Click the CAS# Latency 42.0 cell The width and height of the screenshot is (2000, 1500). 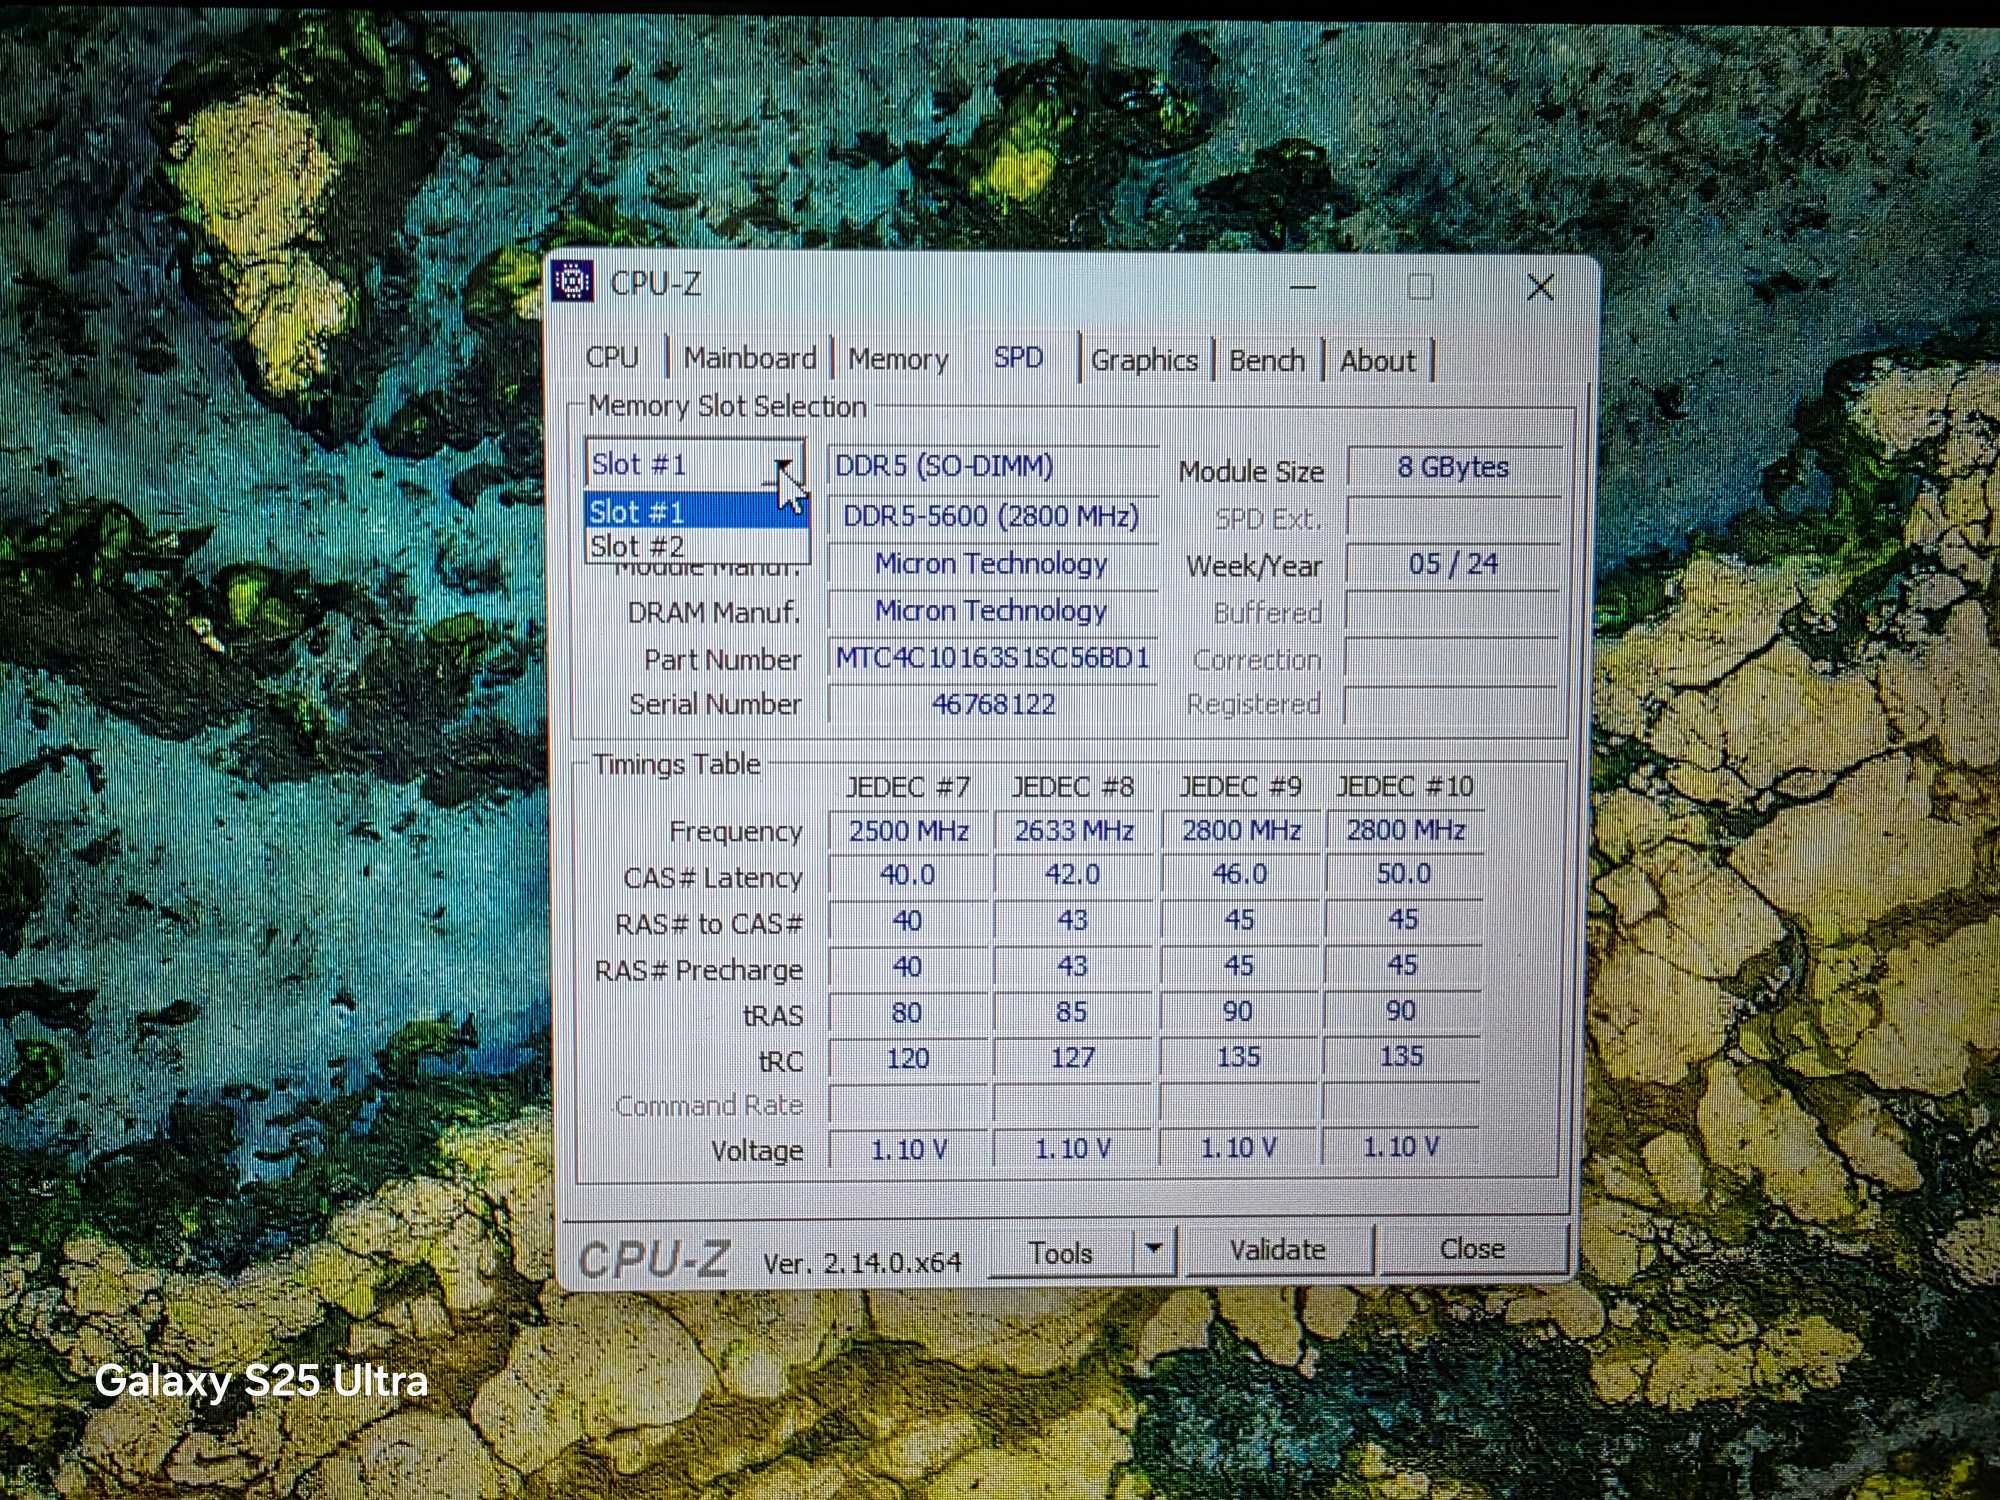tap(1073, 874)
